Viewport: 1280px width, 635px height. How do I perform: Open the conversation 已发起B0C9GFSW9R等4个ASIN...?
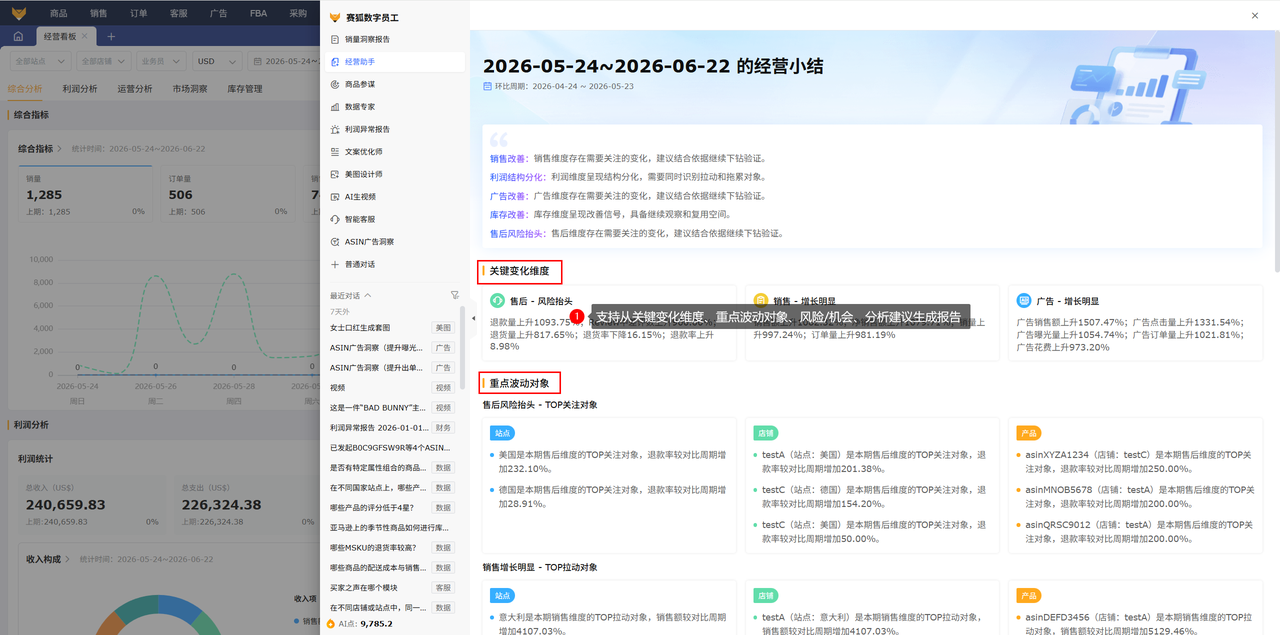pos(389,448)
